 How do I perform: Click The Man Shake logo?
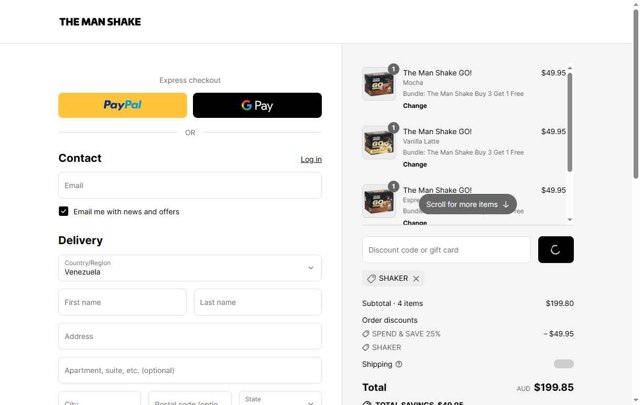100,22
